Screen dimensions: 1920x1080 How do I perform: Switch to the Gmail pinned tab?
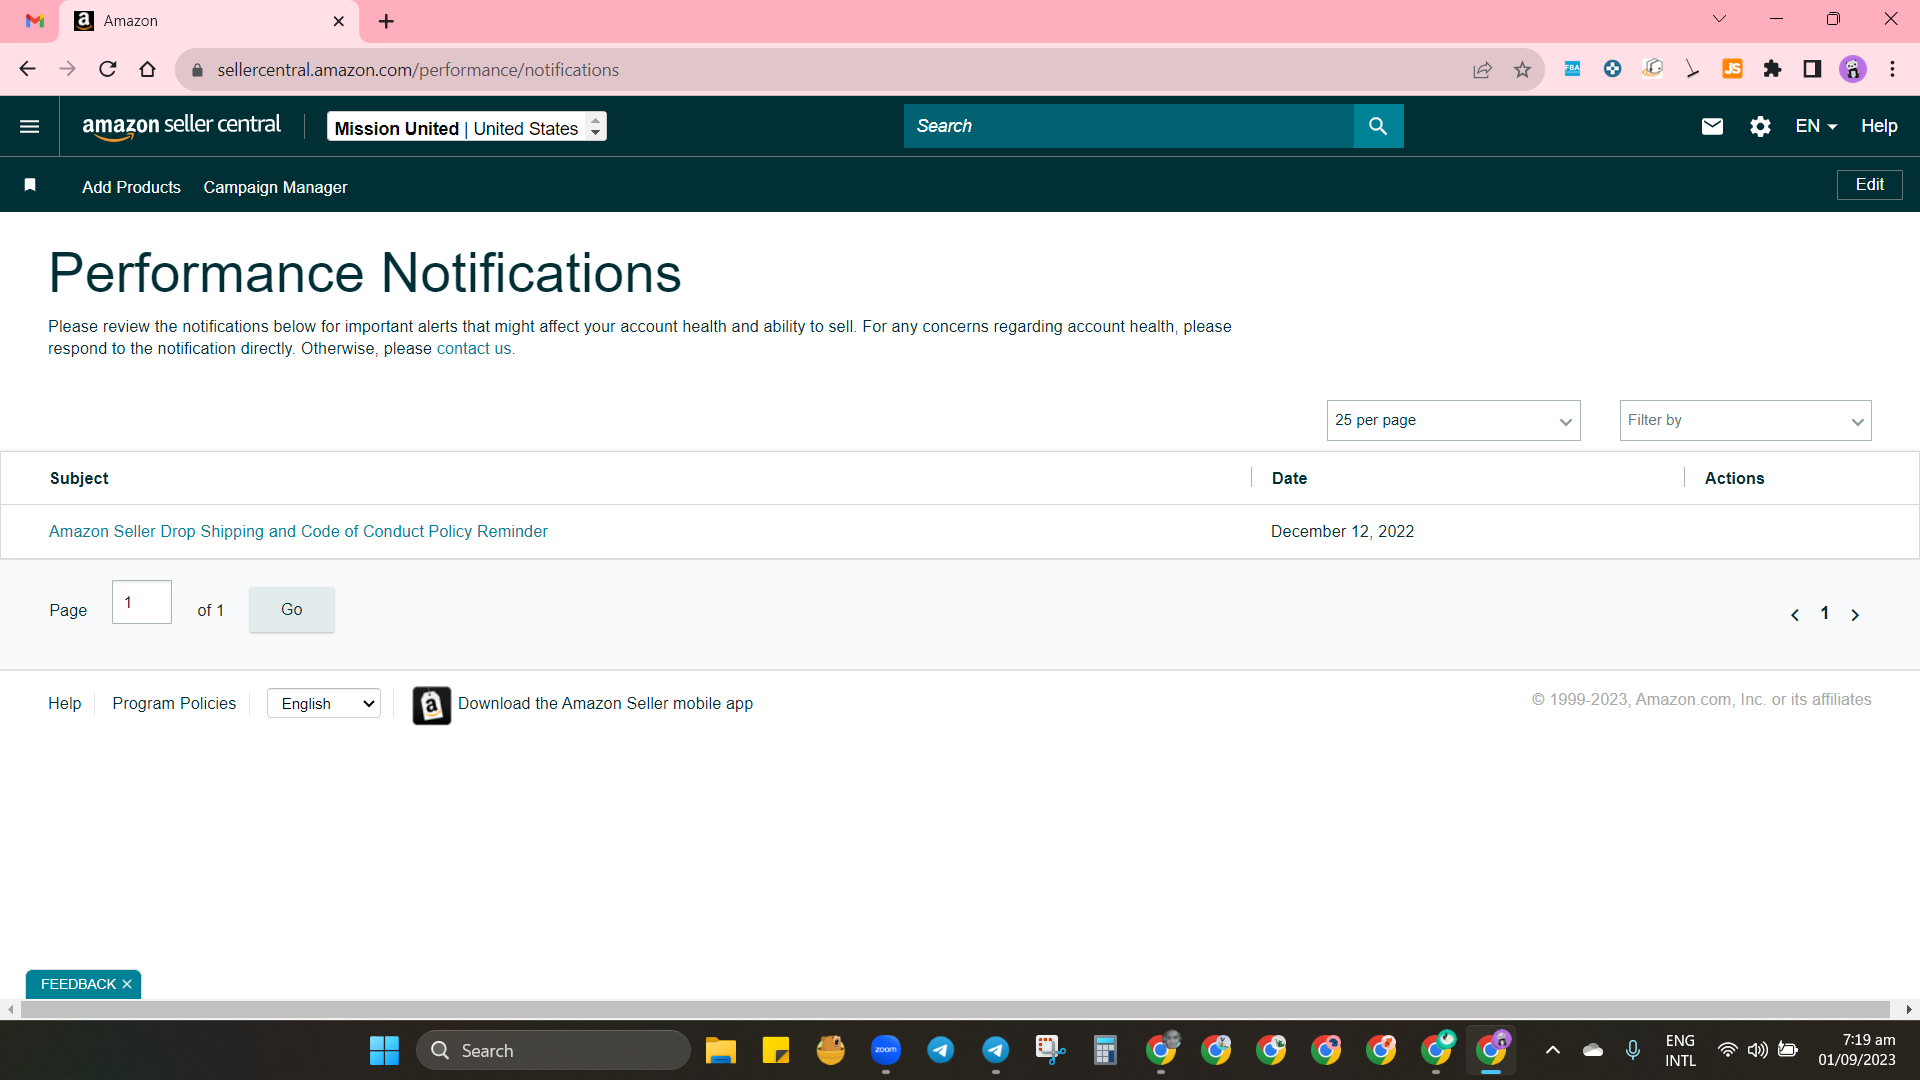coord(35,21)
